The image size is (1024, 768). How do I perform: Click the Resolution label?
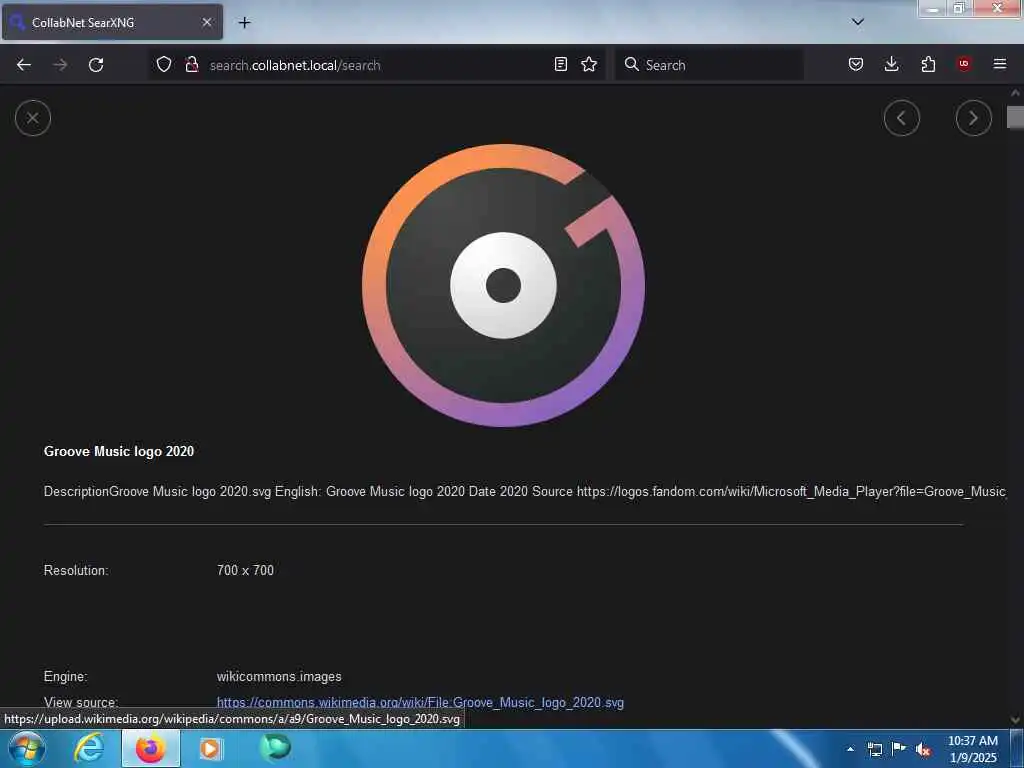76,570
